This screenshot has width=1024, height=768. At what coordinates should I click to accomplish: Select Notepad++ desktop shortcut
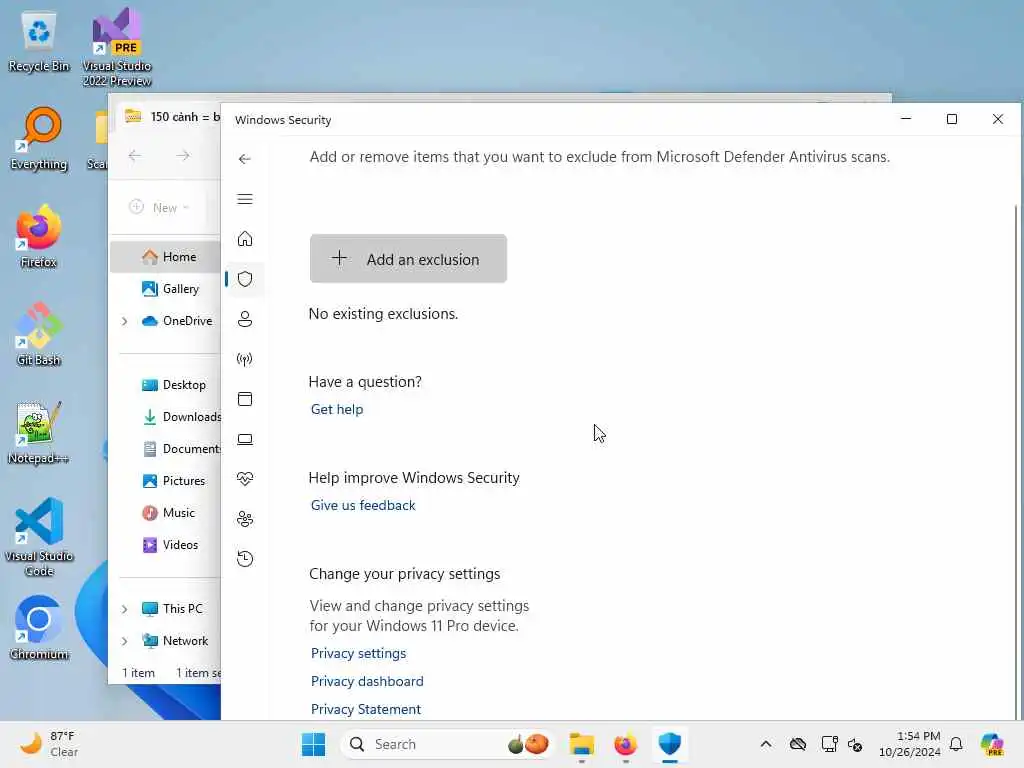39,433
